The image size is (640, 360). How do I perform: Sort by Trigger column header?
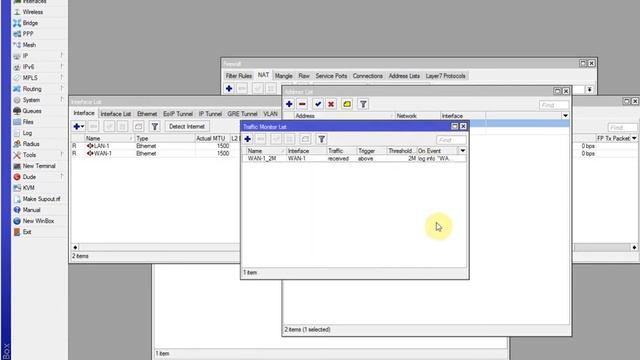pos(371,151)
